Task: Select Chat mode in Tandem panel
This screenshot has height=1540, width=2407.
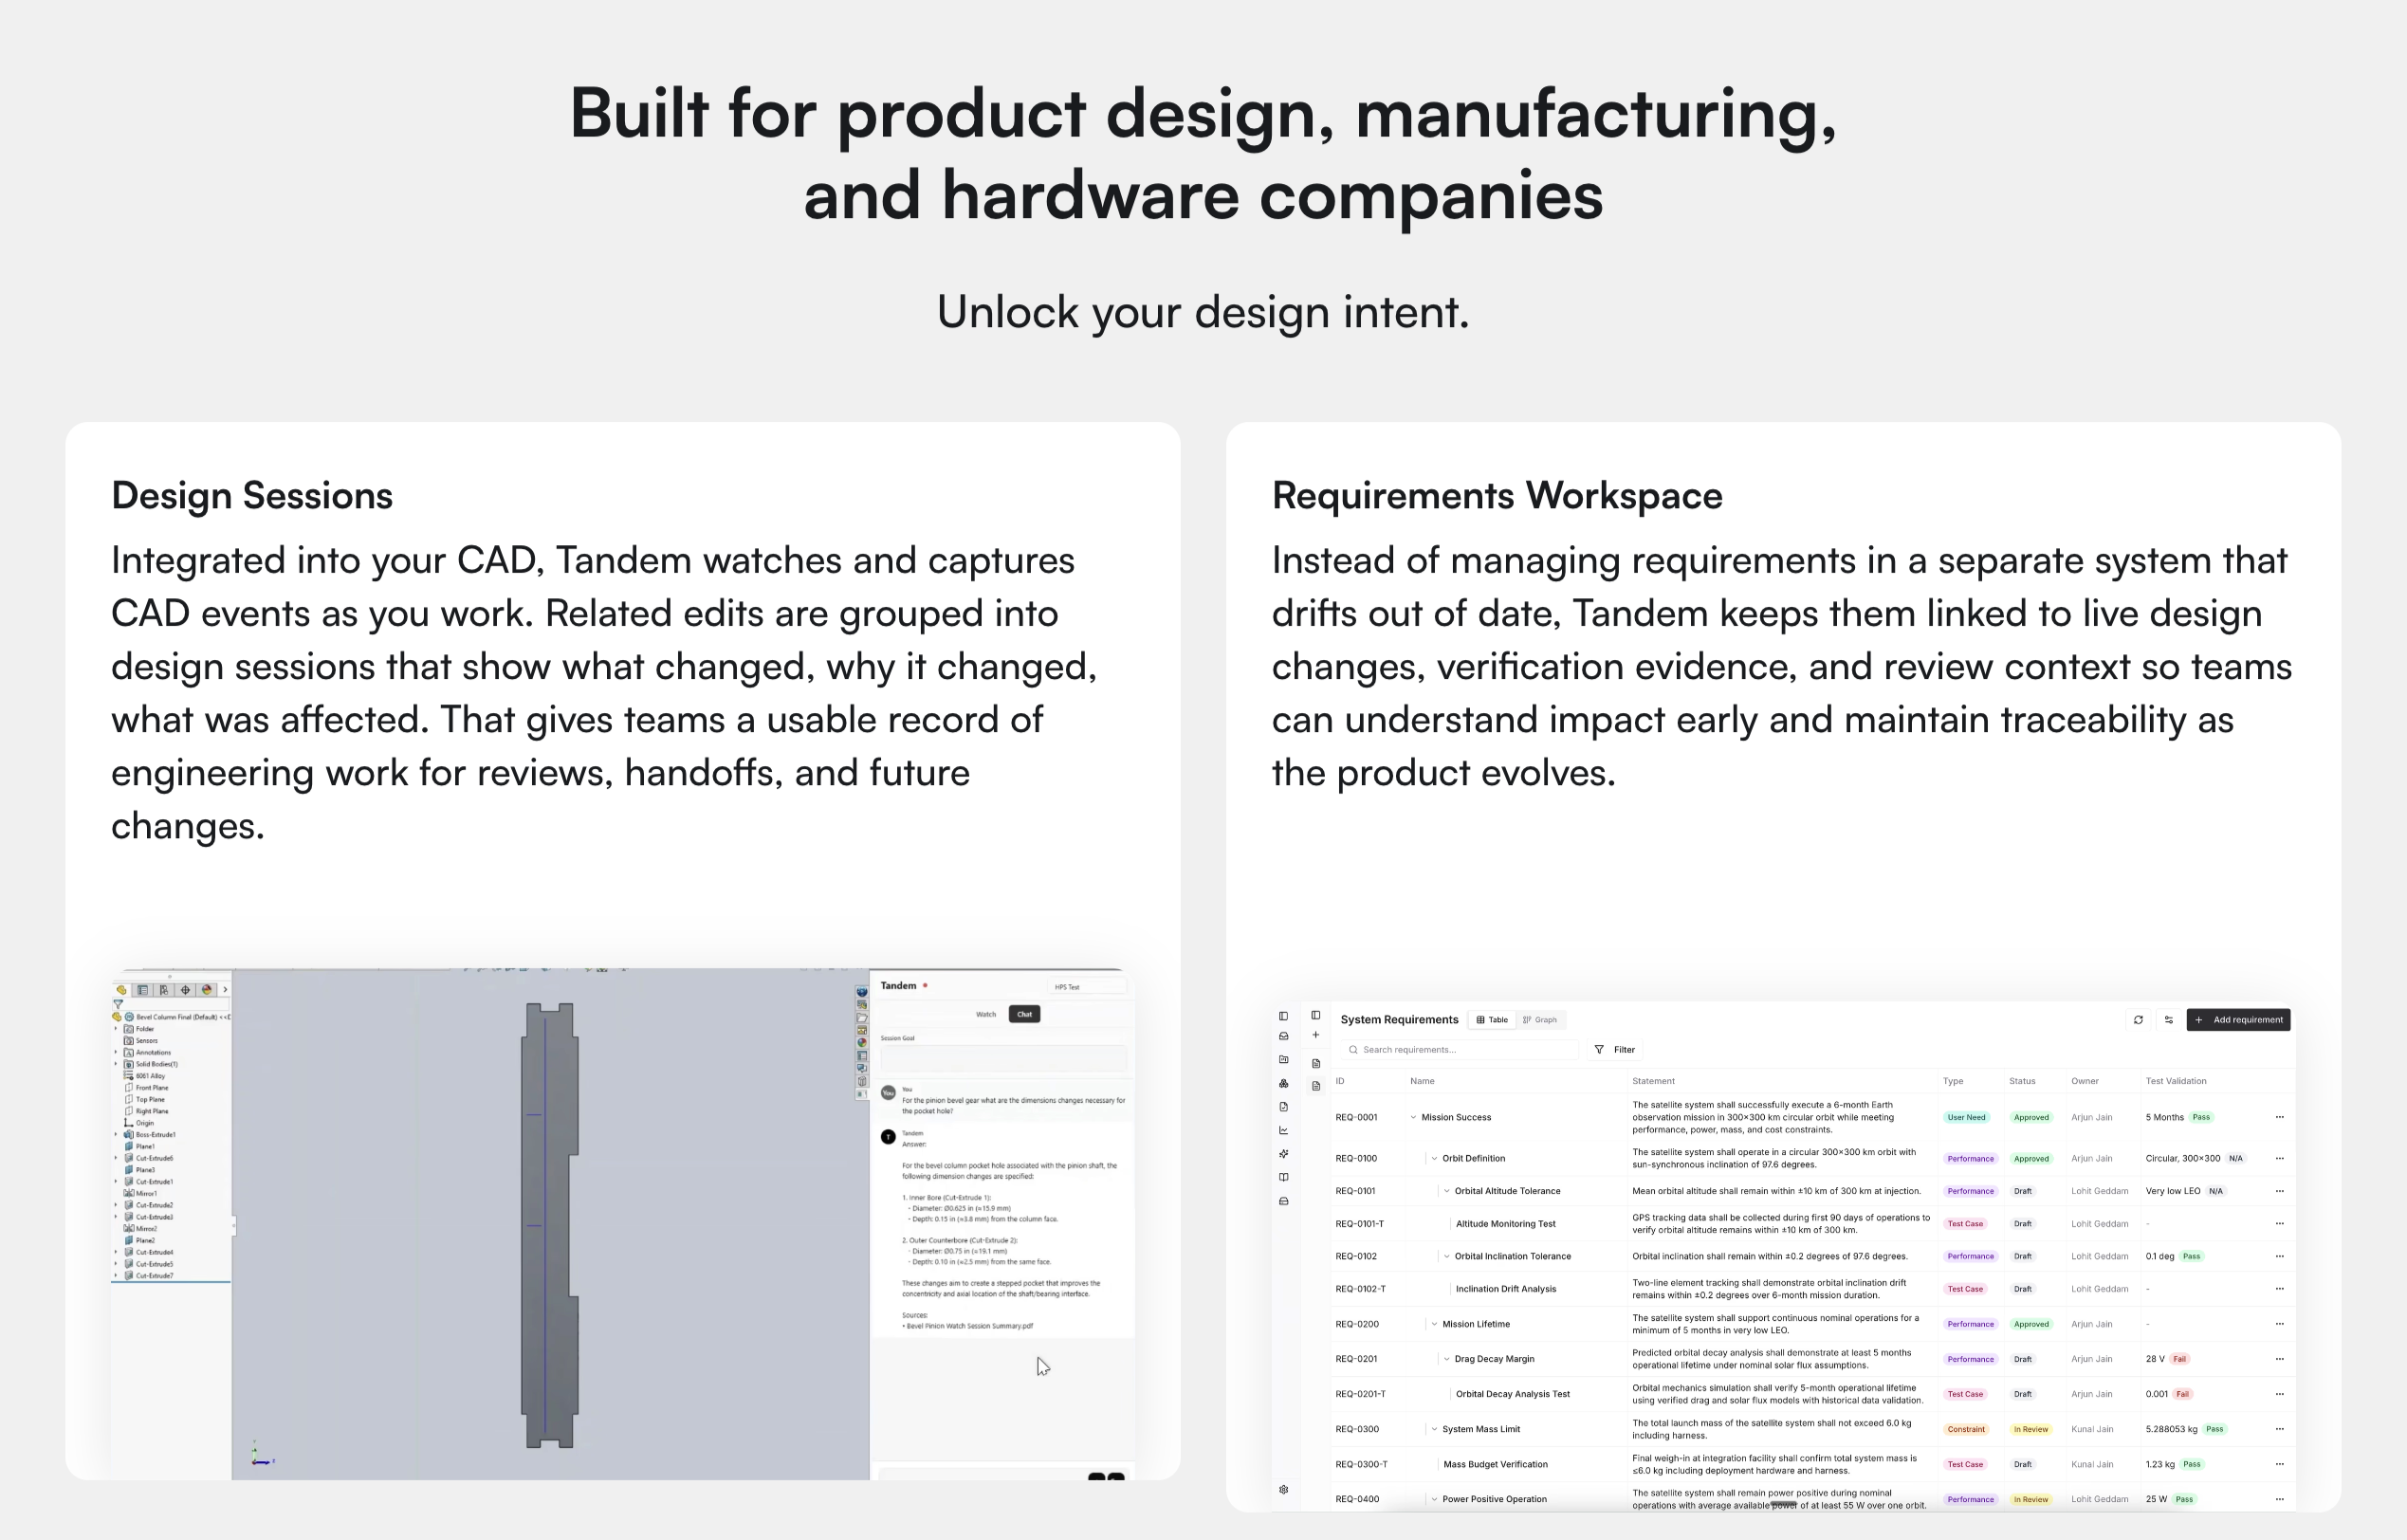Action: [x=1024, y=1014]
